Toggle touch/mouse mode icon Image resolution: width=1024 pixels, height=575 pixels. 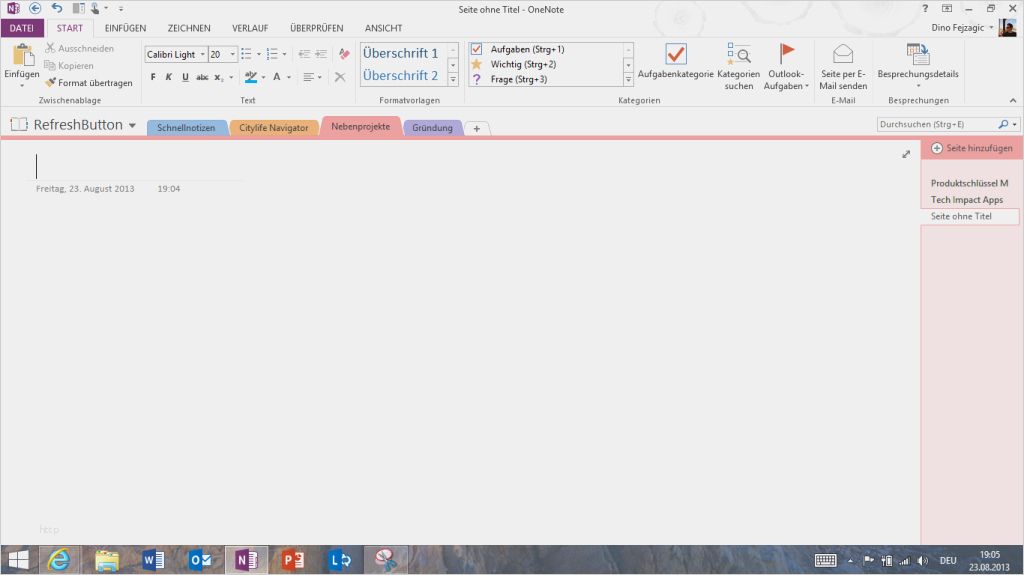[95, 8]
